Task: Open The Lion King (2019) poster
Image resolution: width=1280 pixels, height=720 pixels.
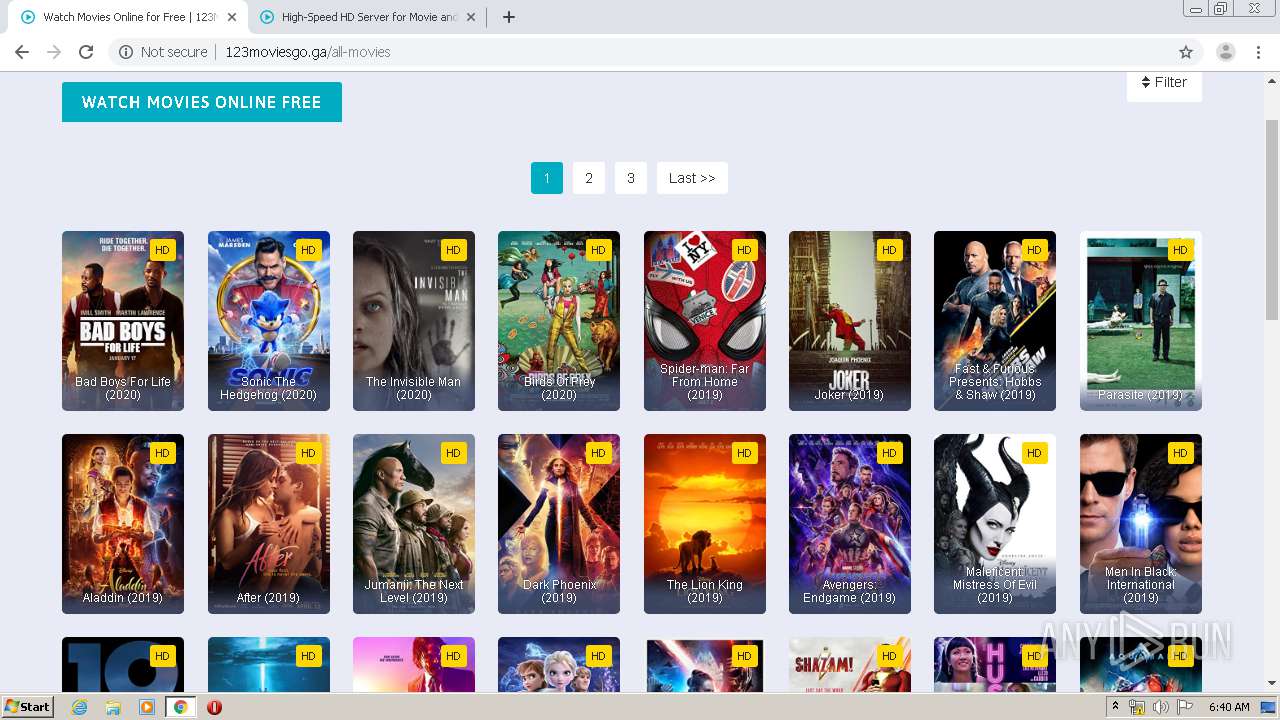Action: click(x=705, y=524)
